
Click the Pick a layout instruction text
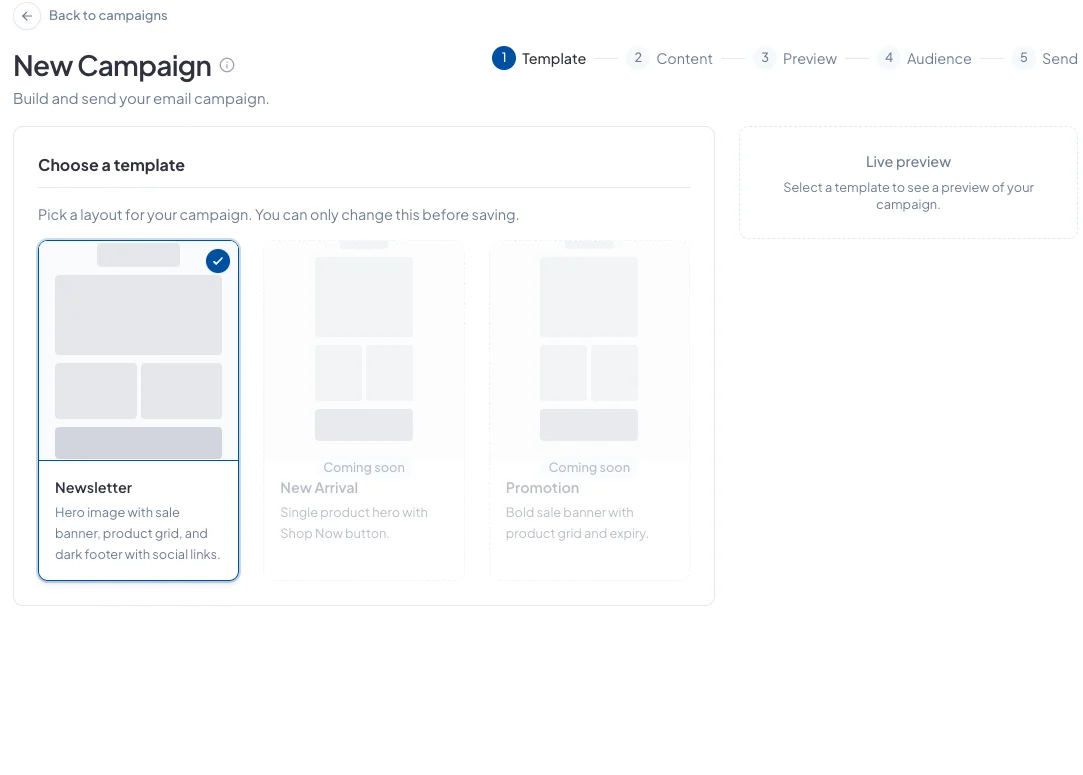[x=278, y=215]
